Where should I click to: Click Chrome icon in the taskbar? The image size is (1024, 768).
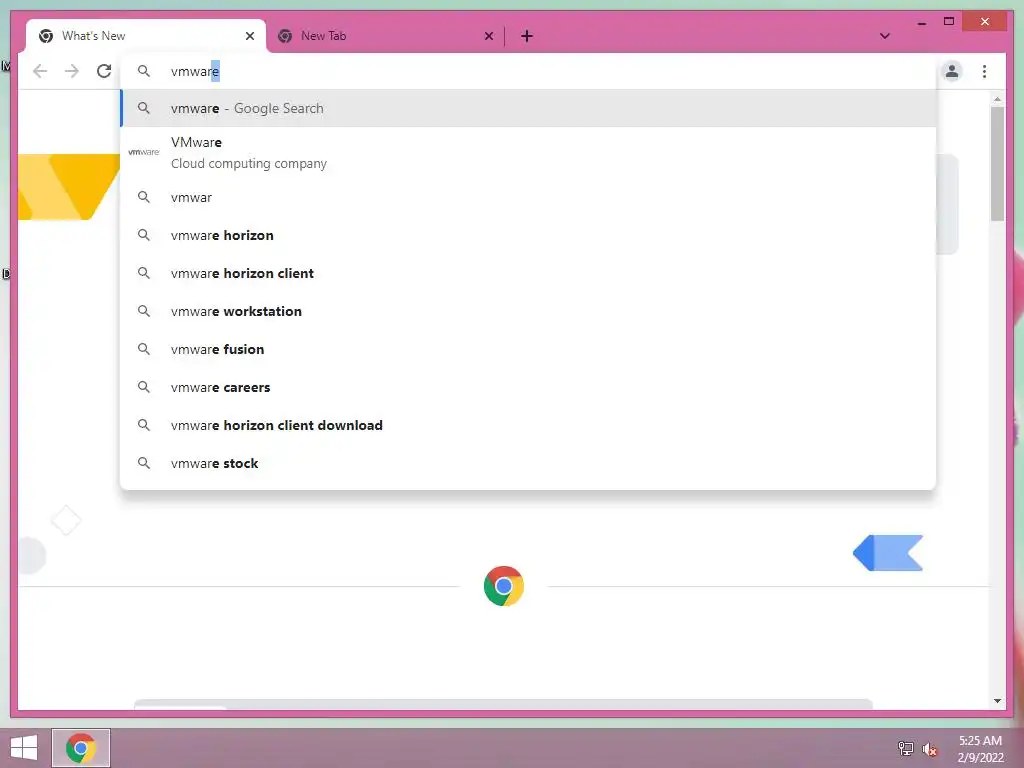tap(81, 748)
